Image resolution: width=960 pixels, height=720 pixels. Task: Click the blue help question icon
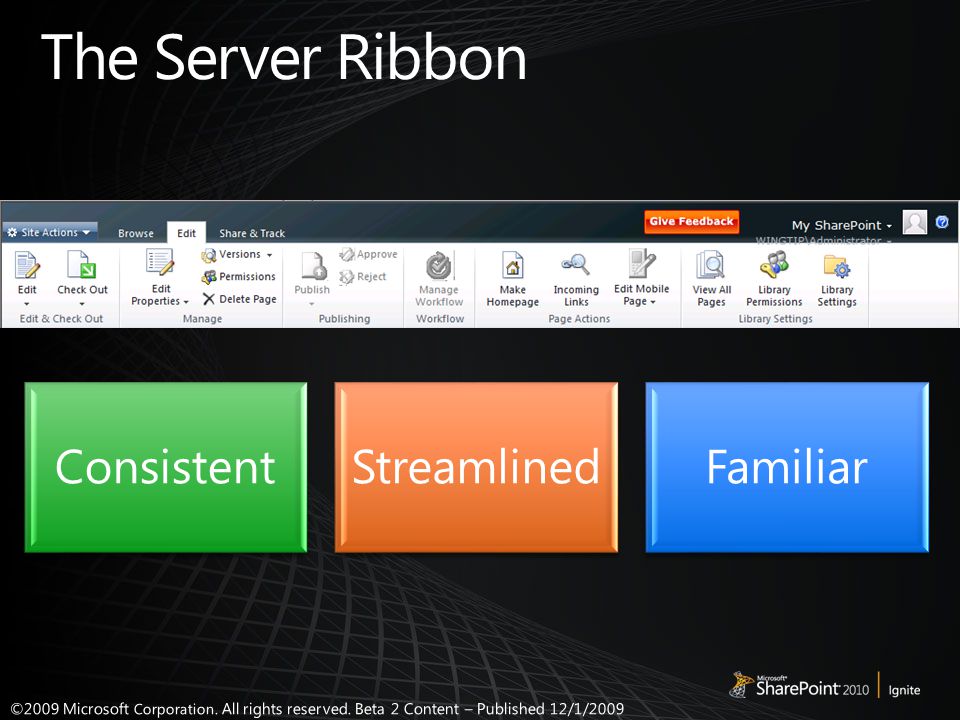tap(942, 222)
